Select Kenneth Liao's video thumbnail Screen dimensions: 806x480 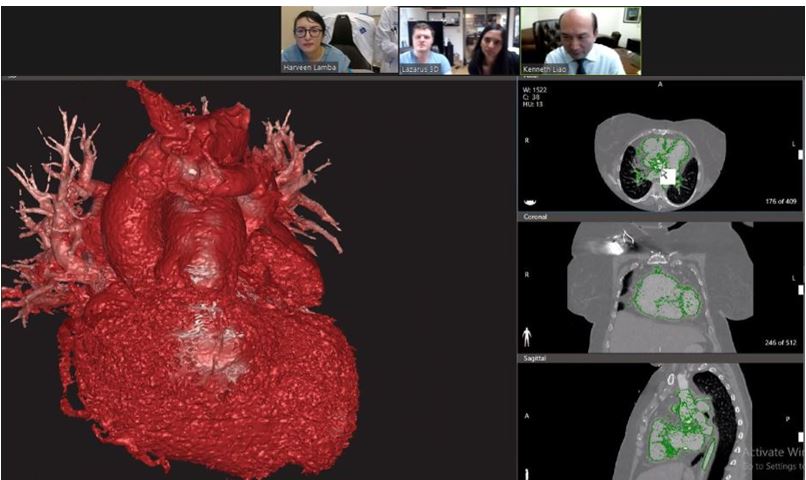coord(581,41)
